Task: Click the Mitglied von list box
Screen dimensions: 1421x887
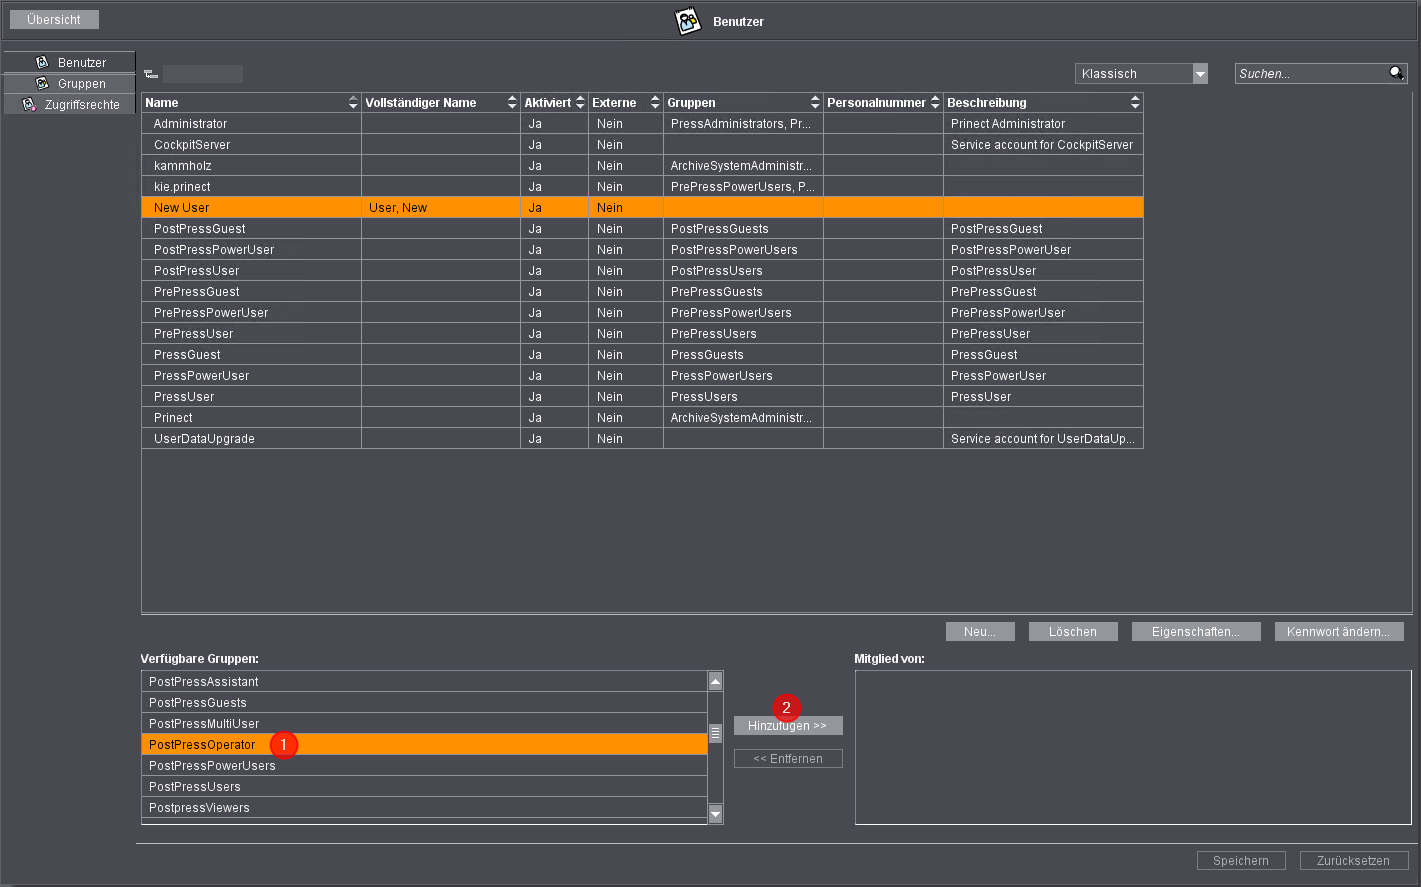Action: click(x=1133, y=748)
